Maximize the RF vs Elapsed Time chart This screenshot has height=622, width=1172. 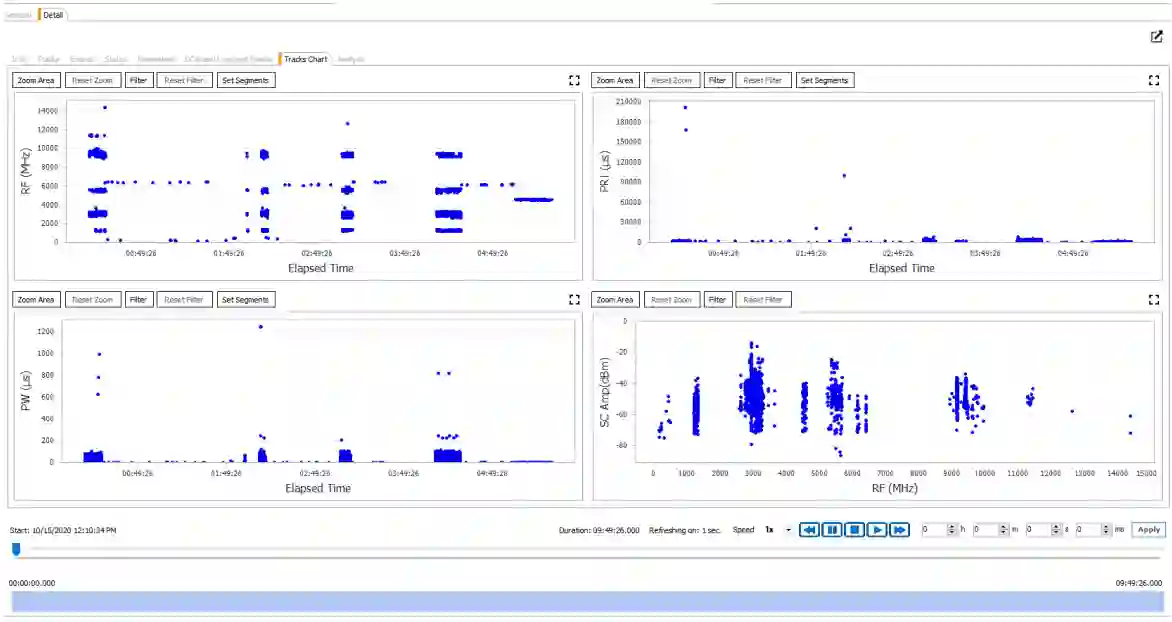click(x=574, y=80)
